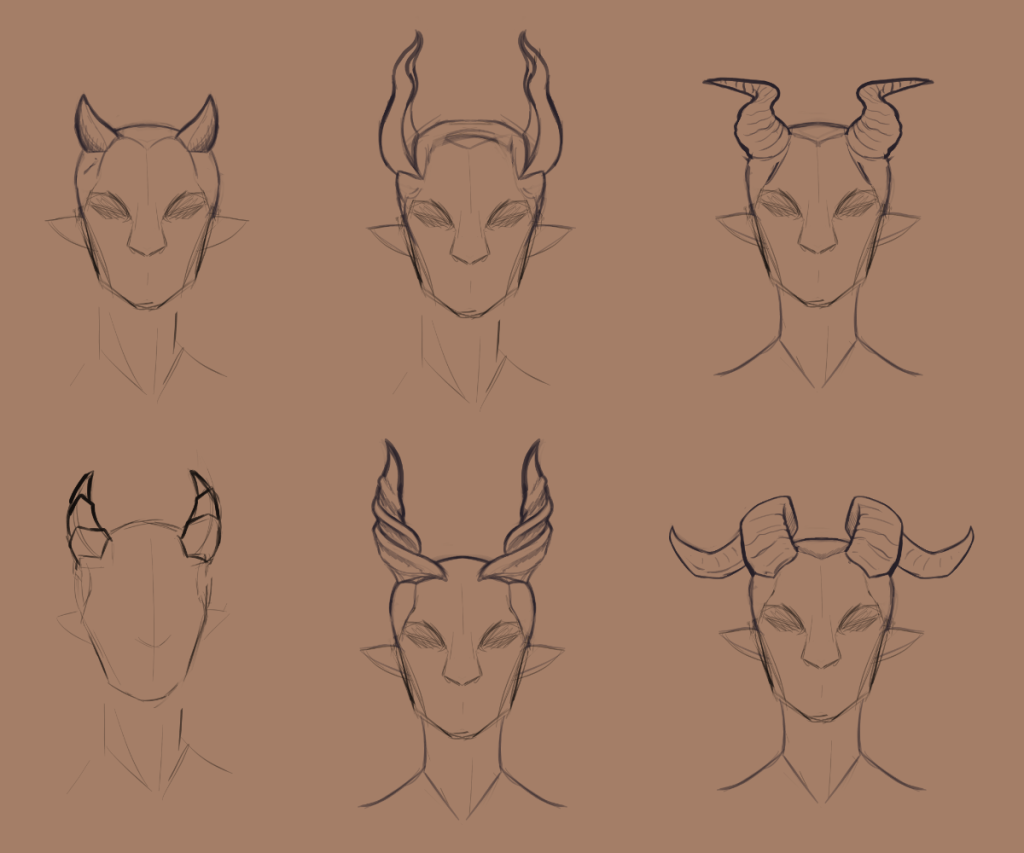The image size is (1024, 853).
Task: Click the tall wavy right horn, top-middle head
Action: [541, 105]
